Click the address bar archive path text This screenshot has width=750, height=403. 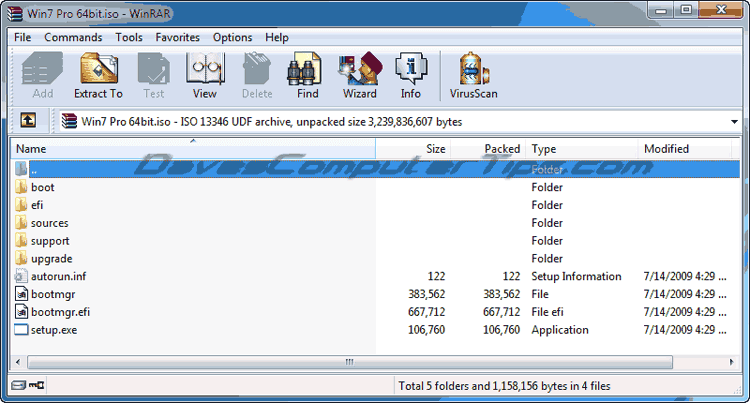(272, 122)
